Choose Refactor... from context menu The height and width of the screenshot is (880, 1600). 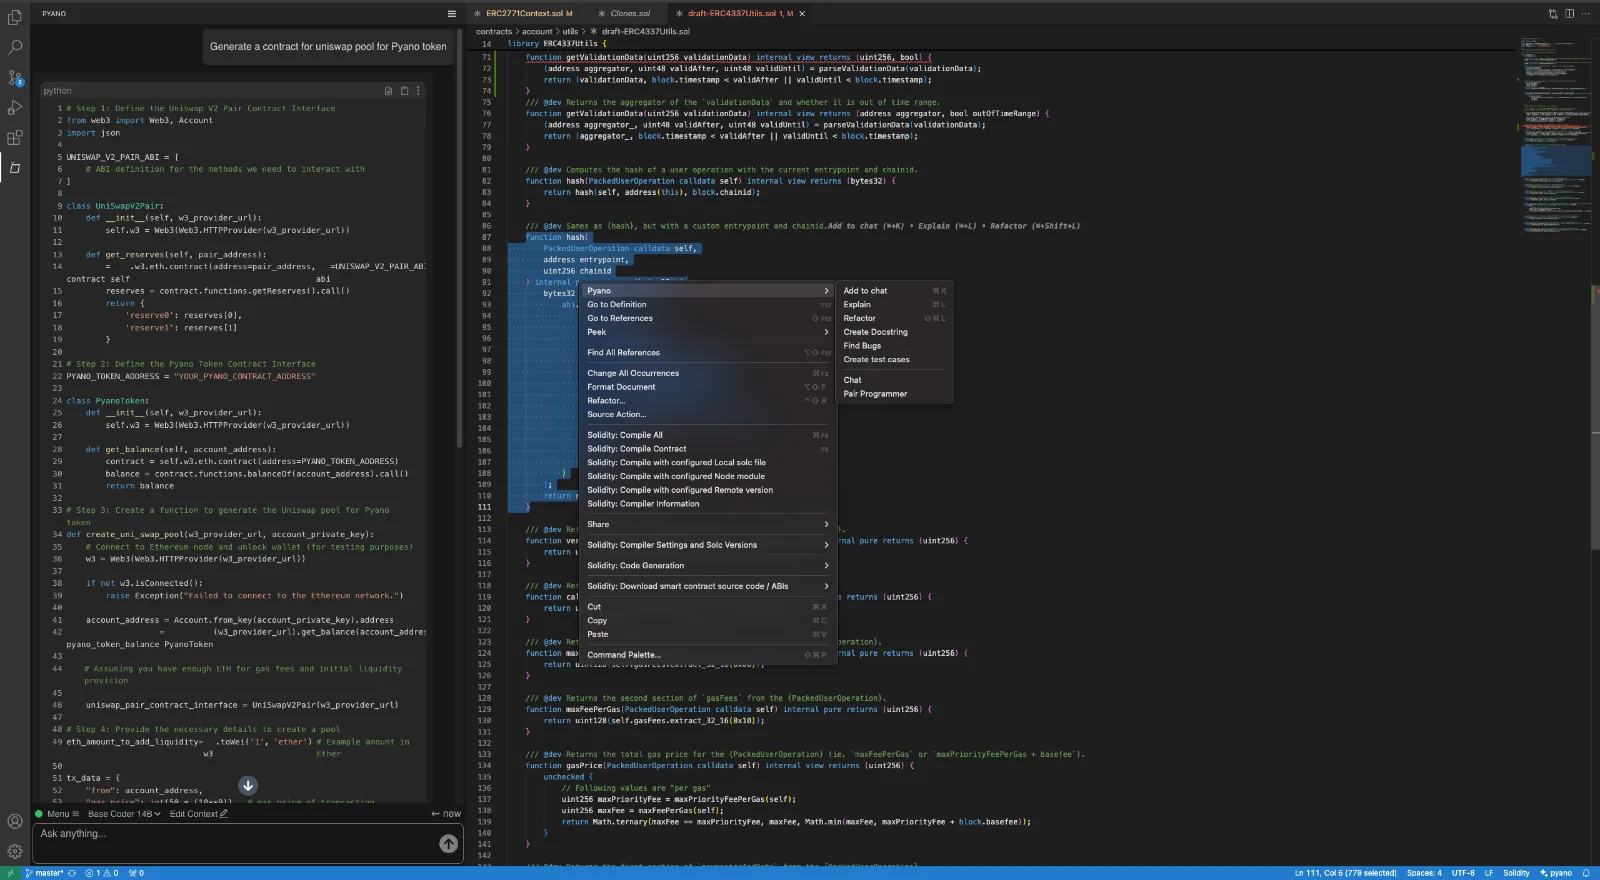pos(708,400)
